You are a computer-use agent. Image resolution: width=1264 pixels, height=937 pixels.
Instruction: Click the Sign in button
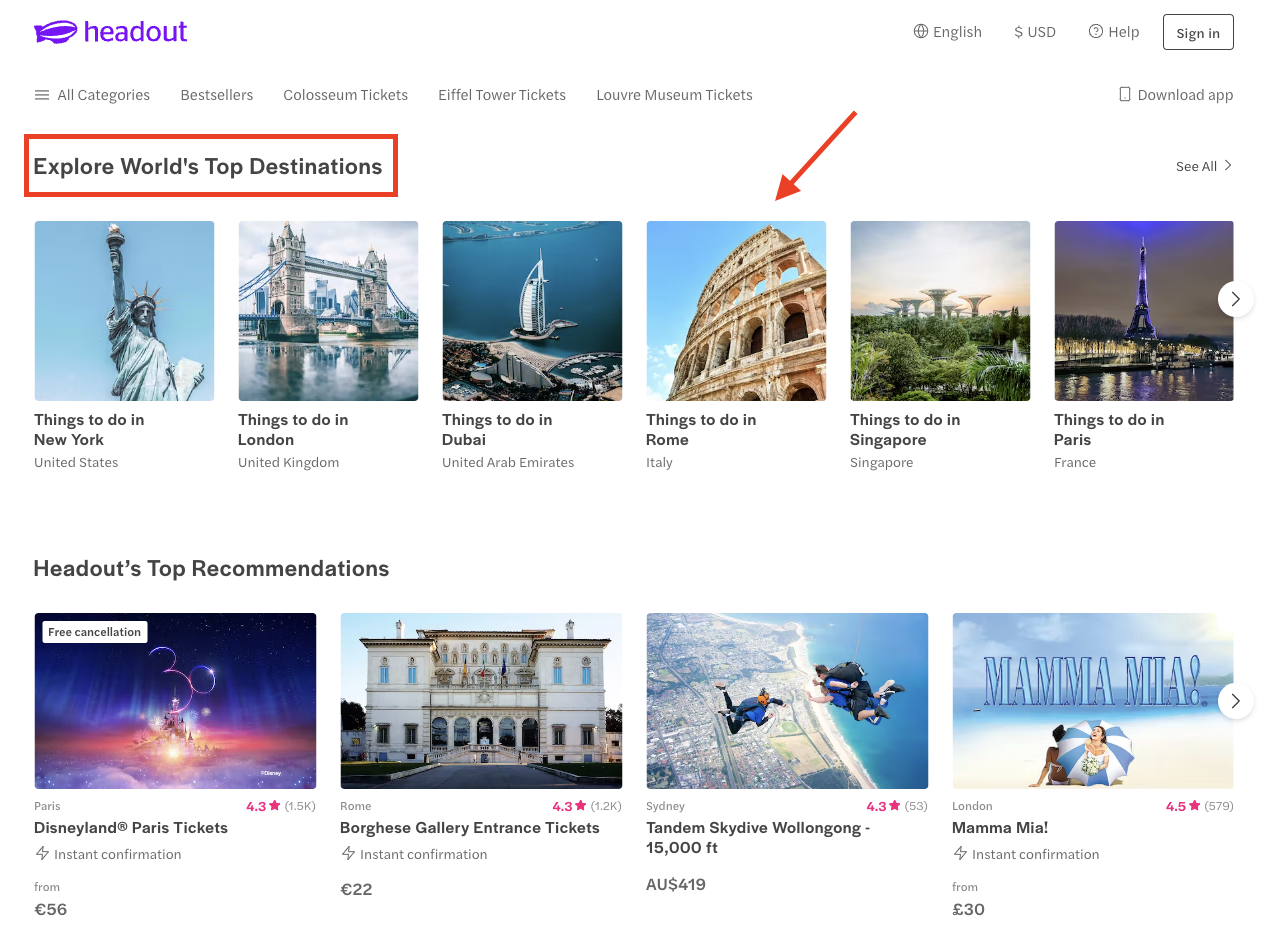click(1198, 31)
